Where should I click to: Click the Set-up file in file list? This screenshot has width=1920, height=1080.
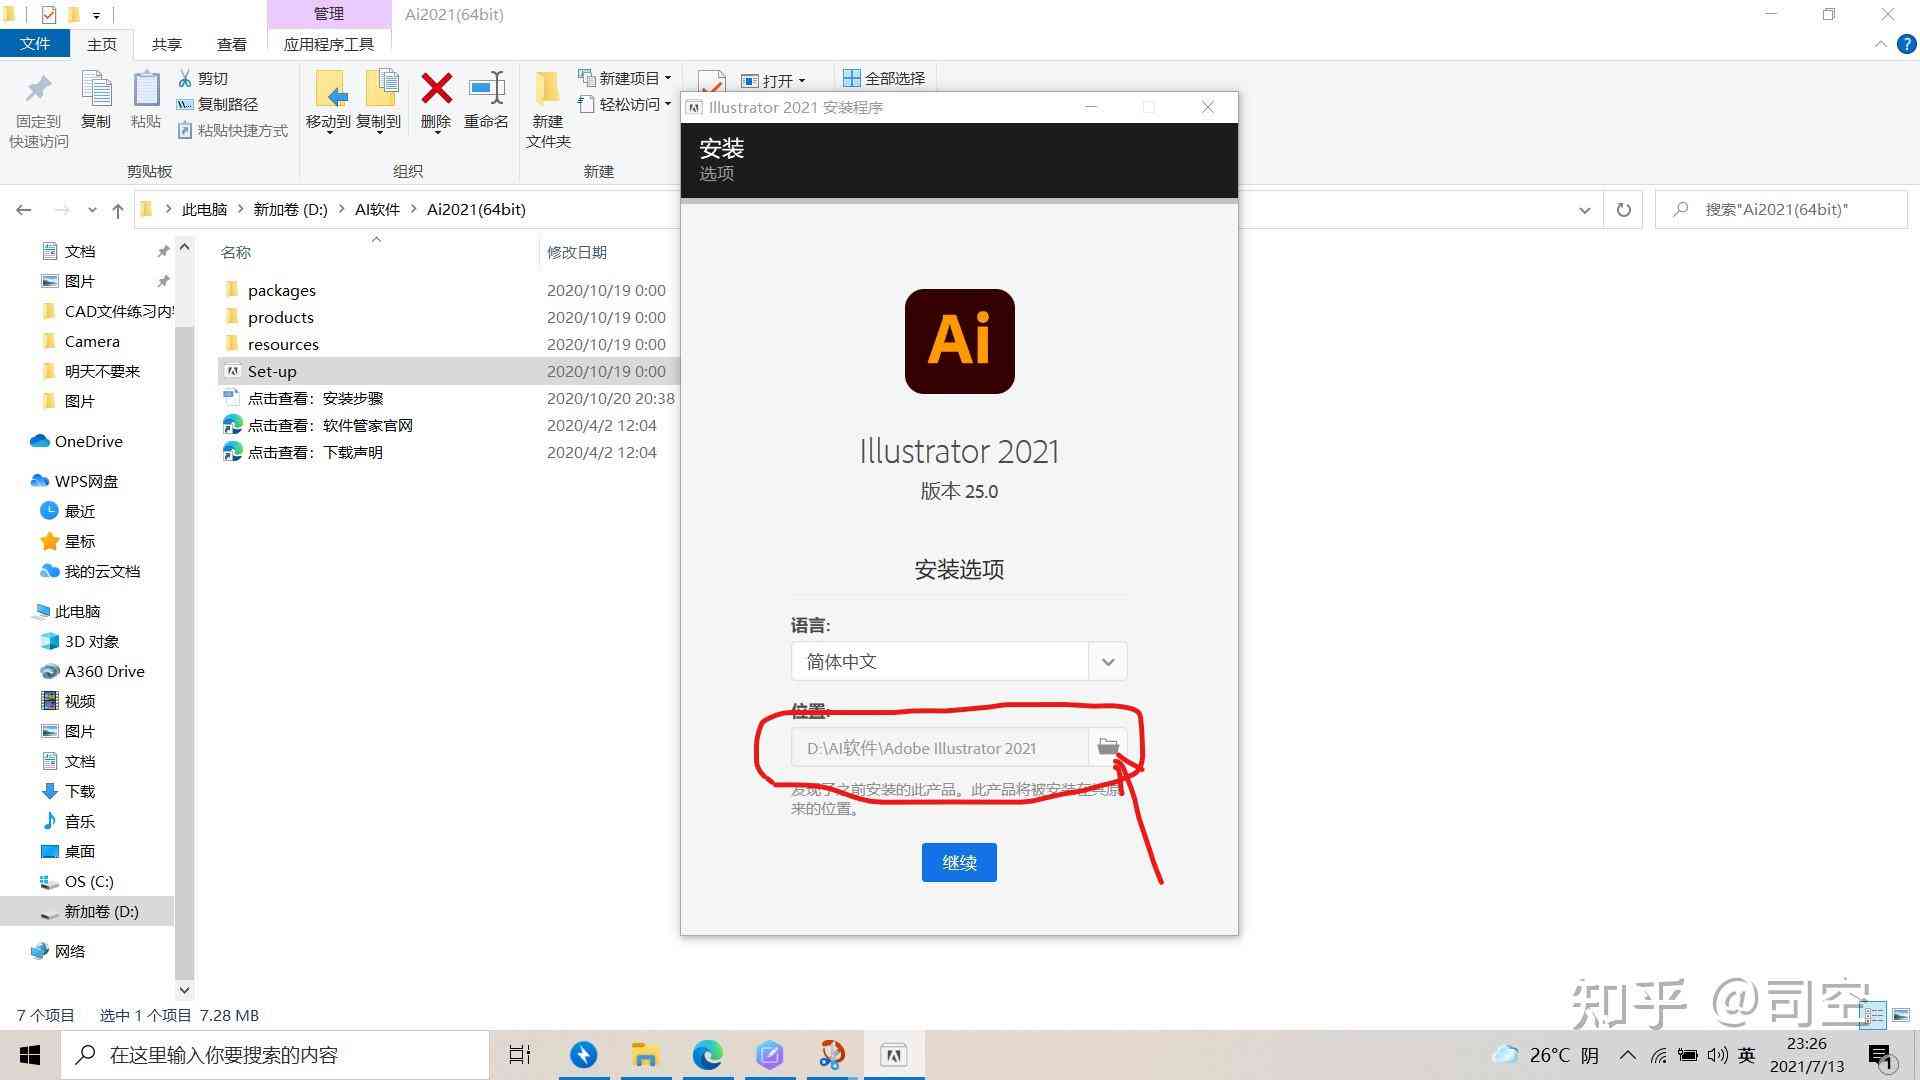272,371
